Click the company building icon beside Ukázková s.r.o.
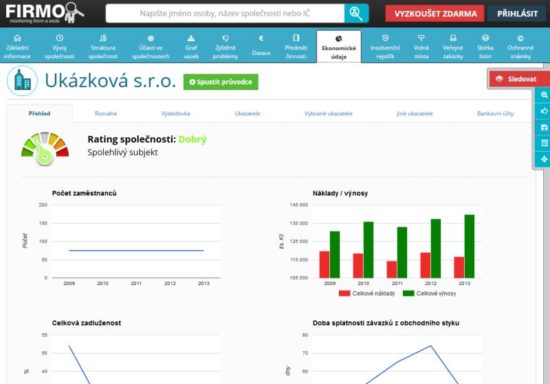 (22, 81)
